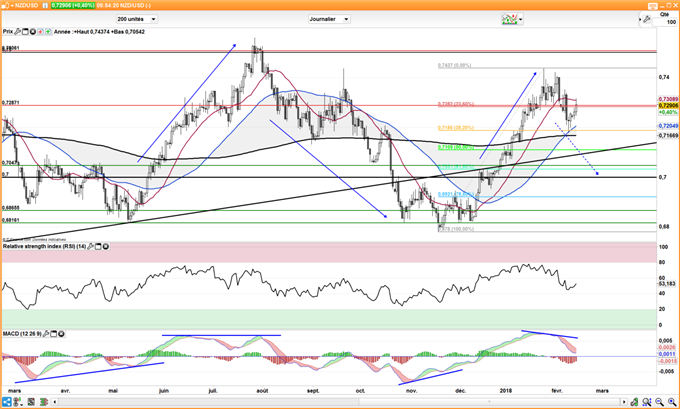The image size is (680, 409).
Task: Click the 0,68655 level label on left
Action: pos(10,208)
